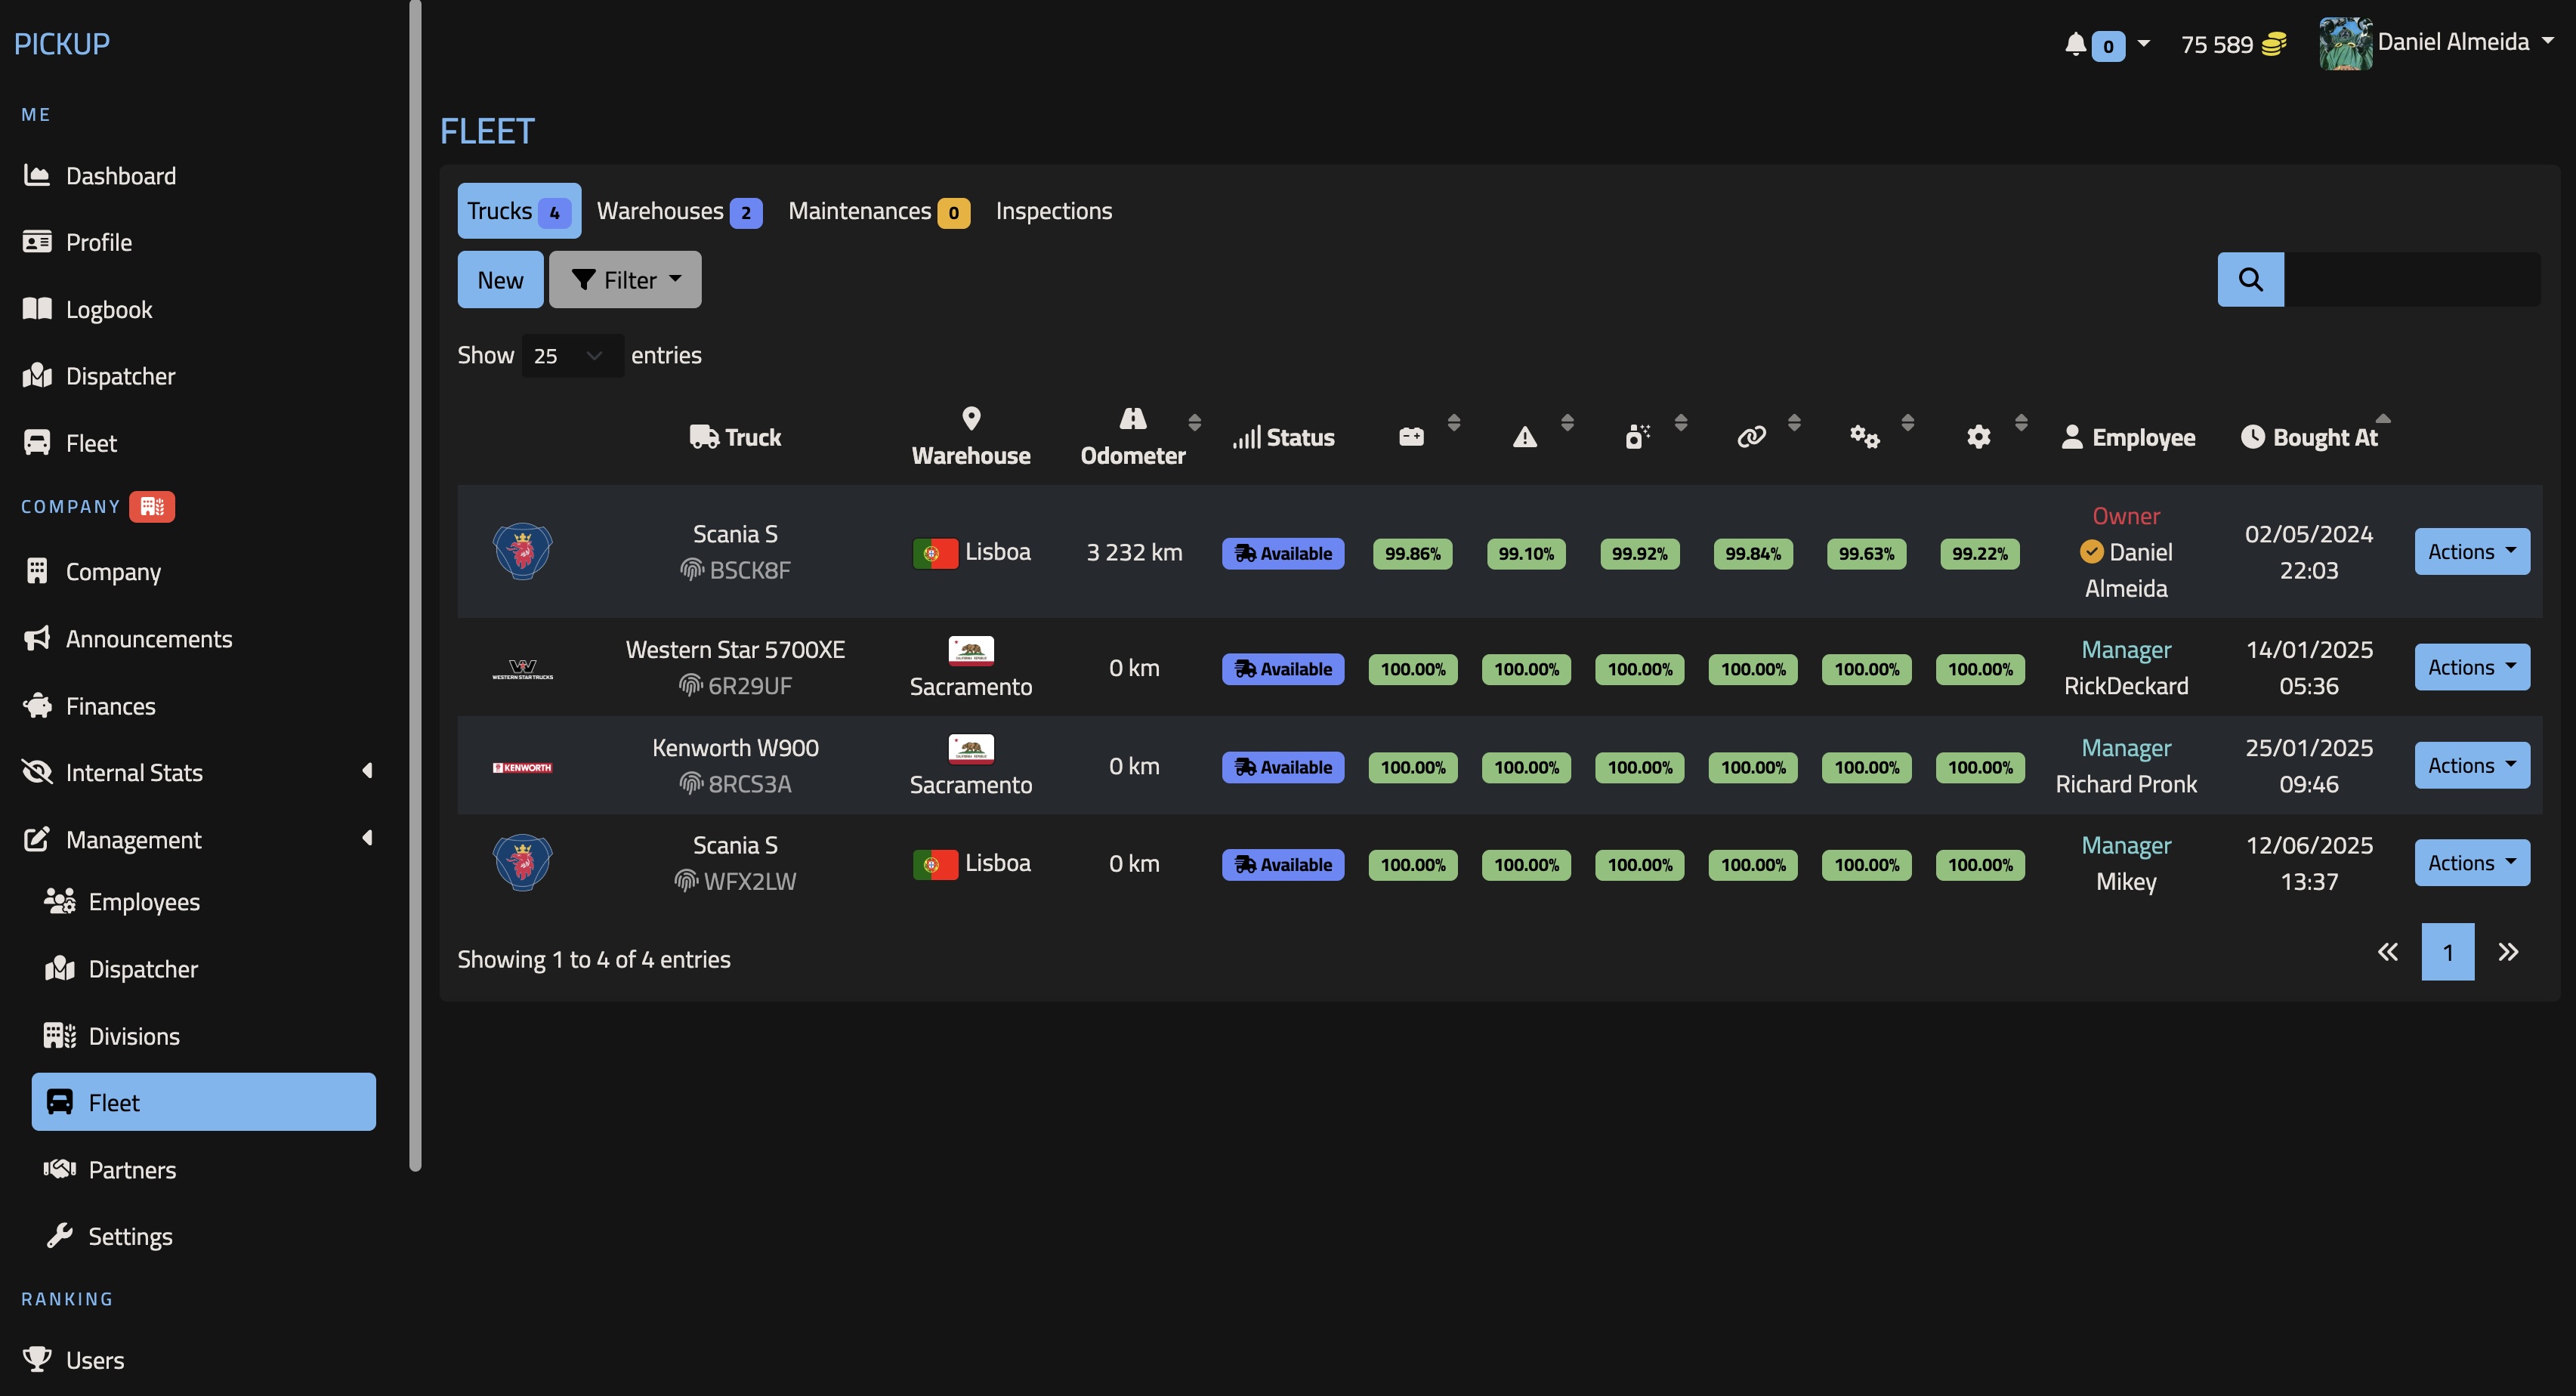Click the New truck button
The image size is (2576, 1396).
click(500, 280)
